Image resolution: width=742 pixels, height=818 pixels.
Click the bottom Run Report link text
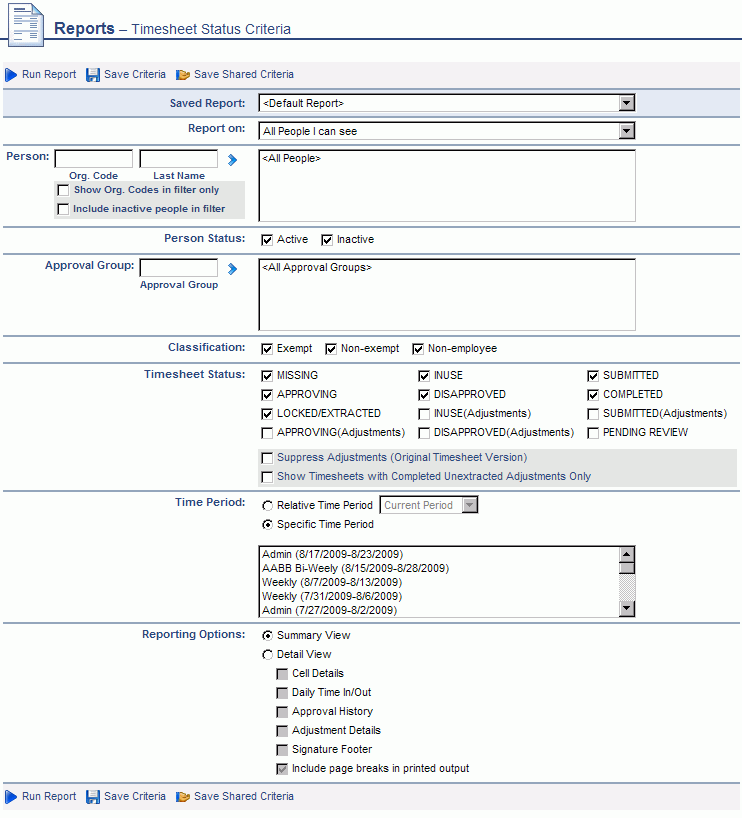[x=49, y=796]
